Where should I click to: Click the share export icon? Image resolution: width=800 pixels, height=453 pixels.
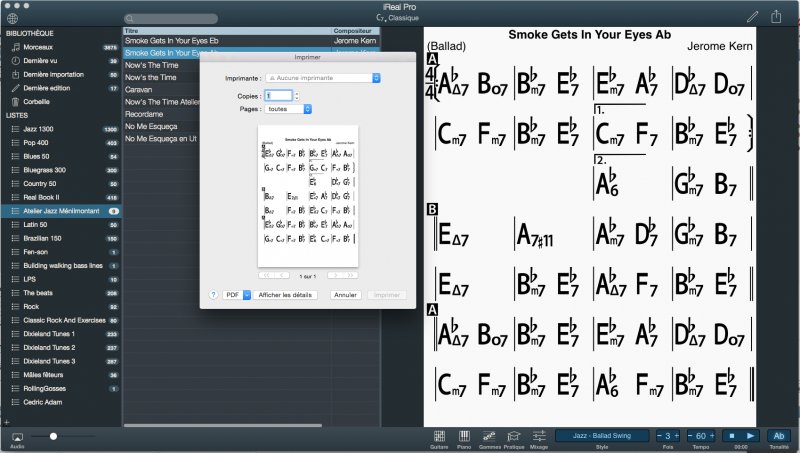pos(776,16)
